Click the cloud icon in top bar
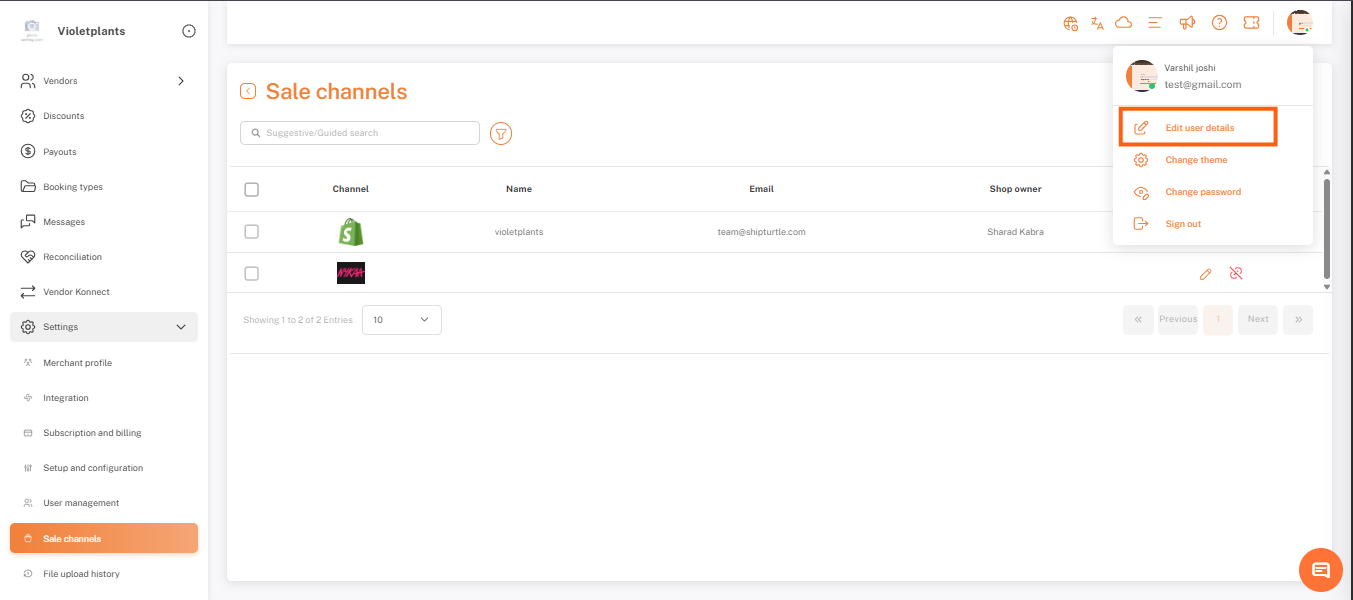The height and width of the screenshot is (600, 1353). tap(1123, 23)
